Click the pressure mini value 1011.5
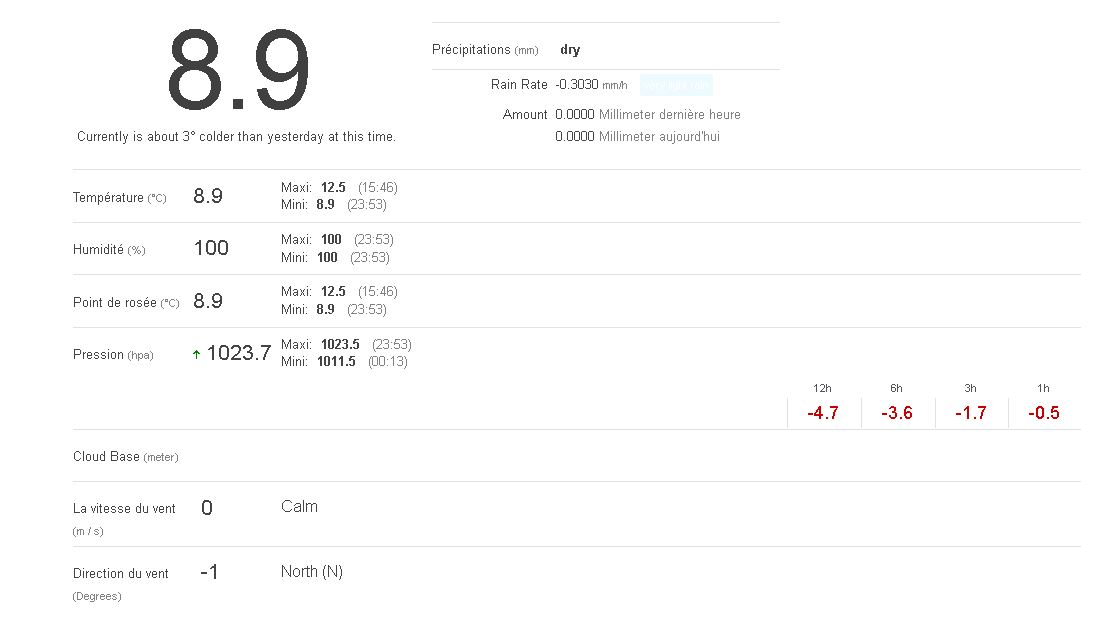 (336, 361)
